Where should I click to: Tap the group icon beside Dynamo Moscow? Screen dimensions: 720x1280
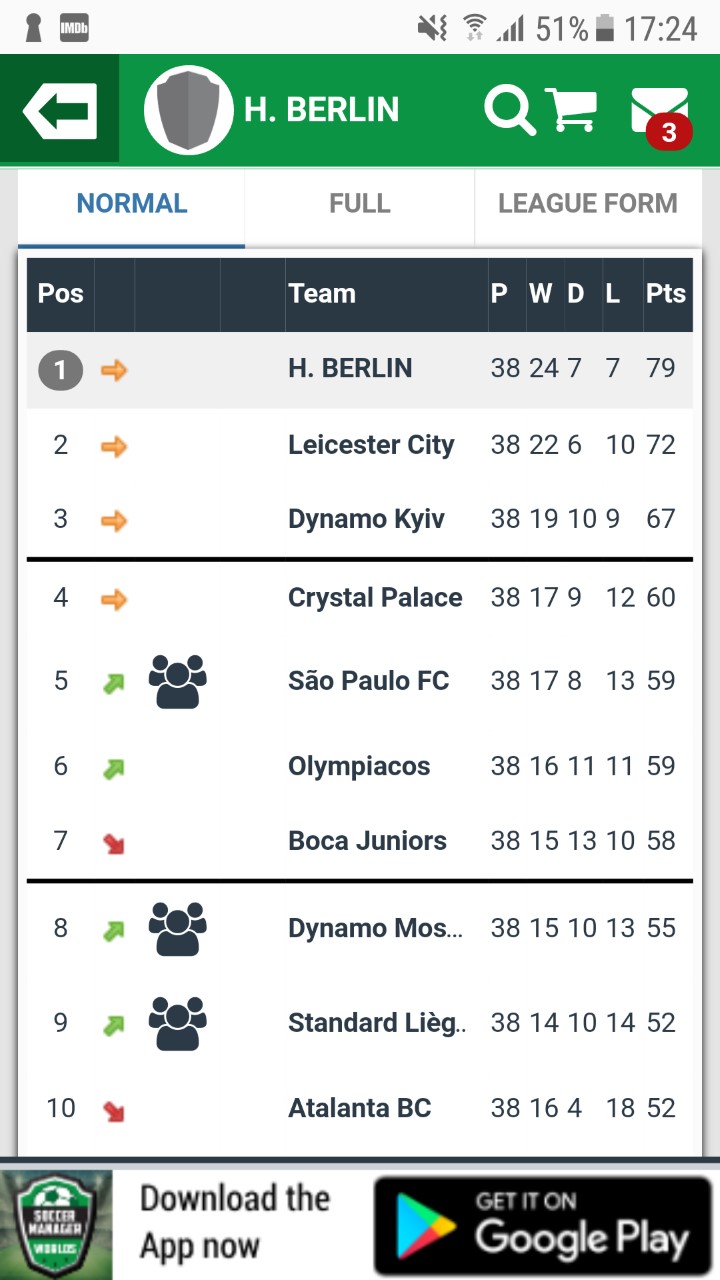[x=177, y=929]
